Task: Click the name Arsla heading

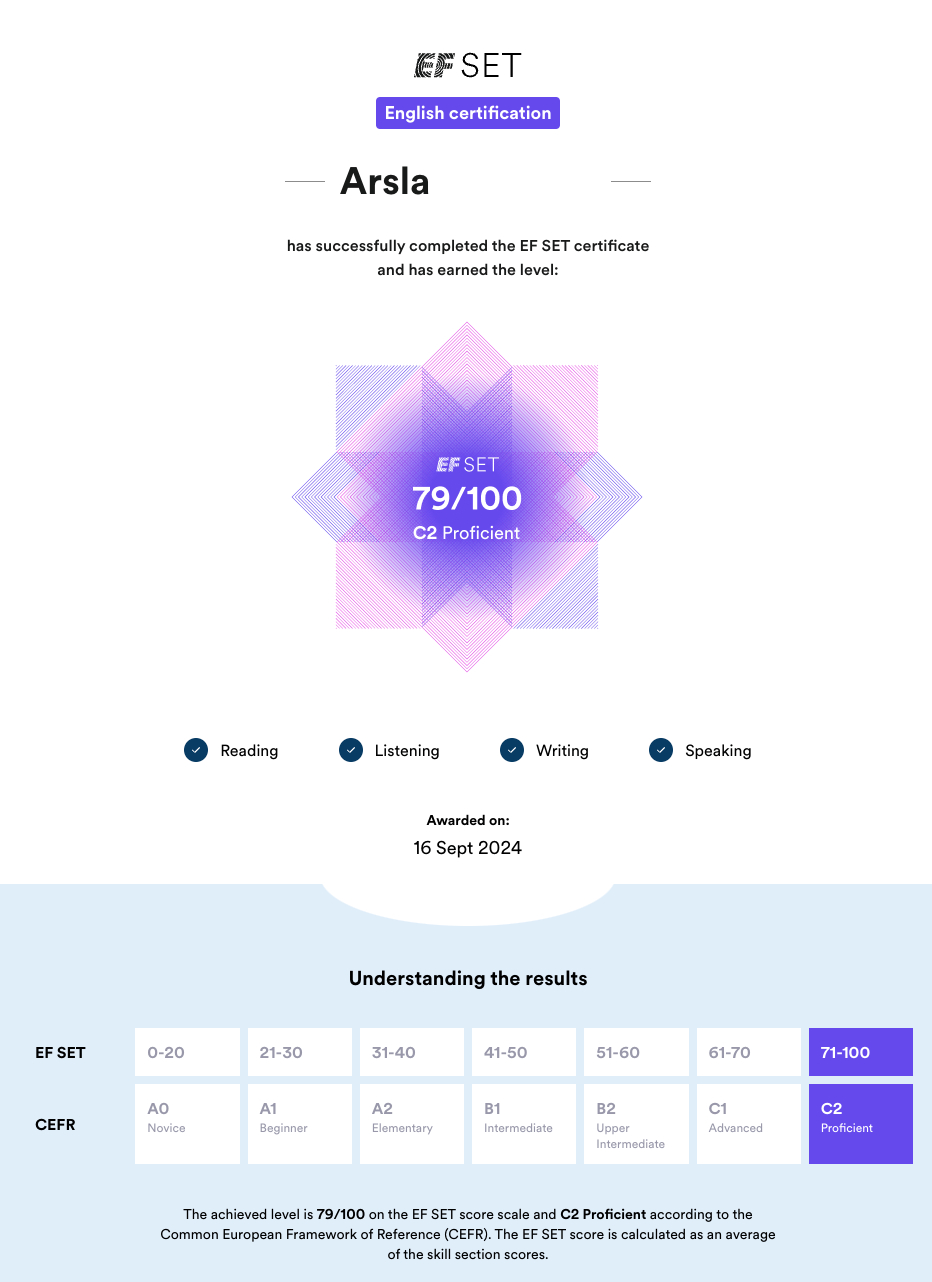Action: 385,181
